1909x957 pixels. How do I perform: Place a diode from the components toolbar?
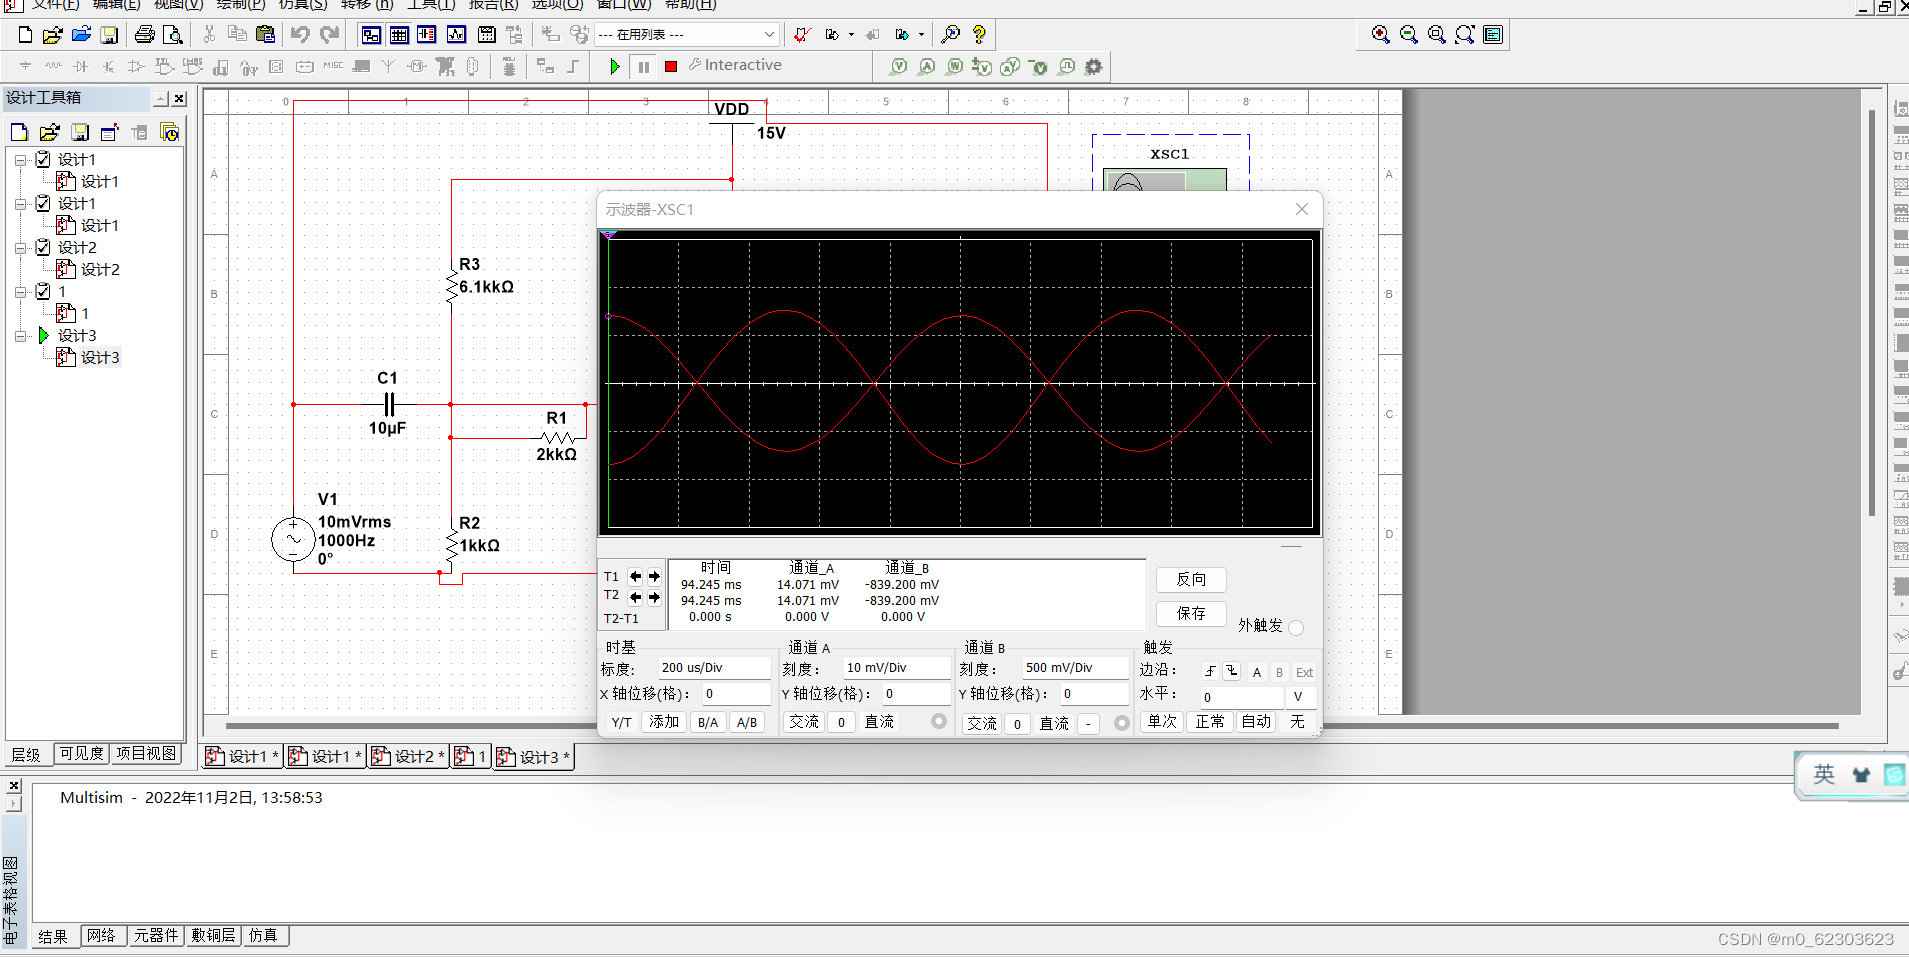click(80, 66)
